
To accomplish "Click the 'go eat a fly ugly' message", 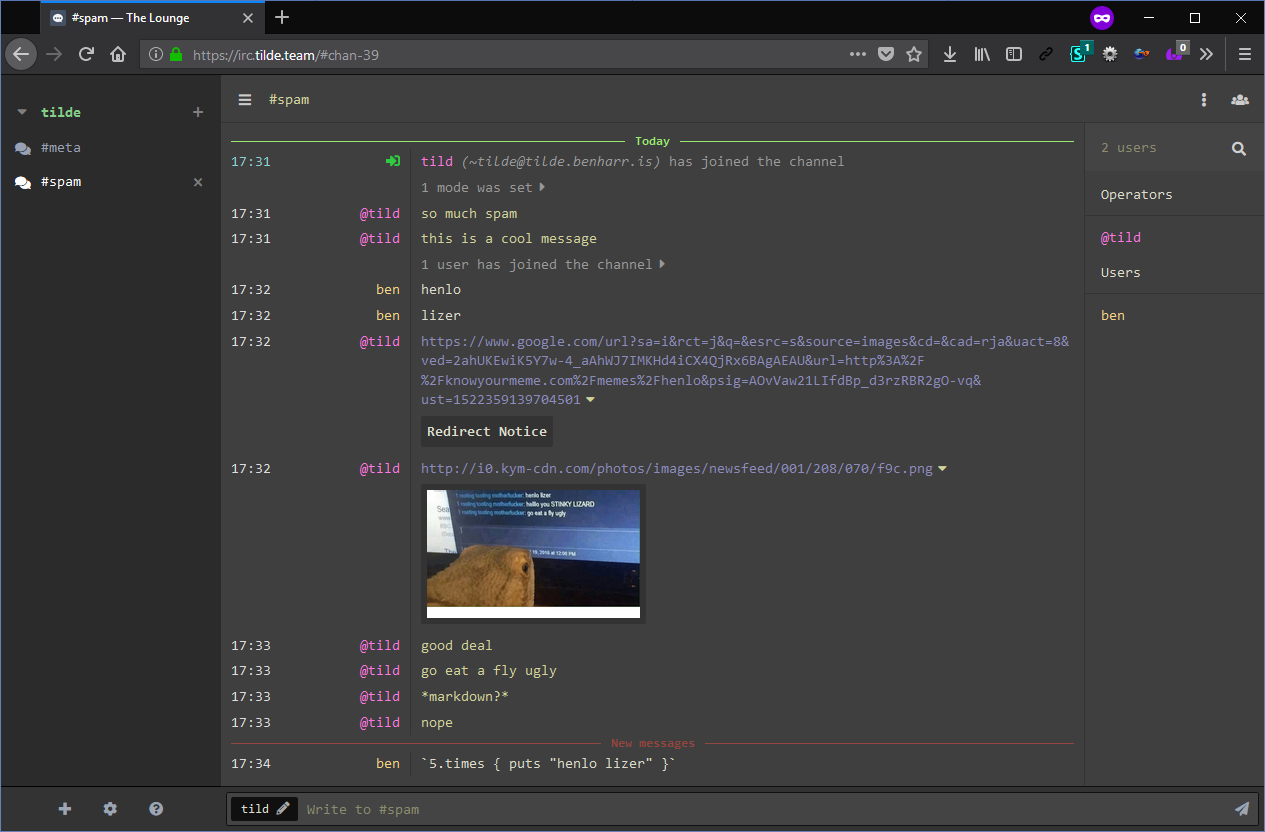I will [x=489, y=670].
